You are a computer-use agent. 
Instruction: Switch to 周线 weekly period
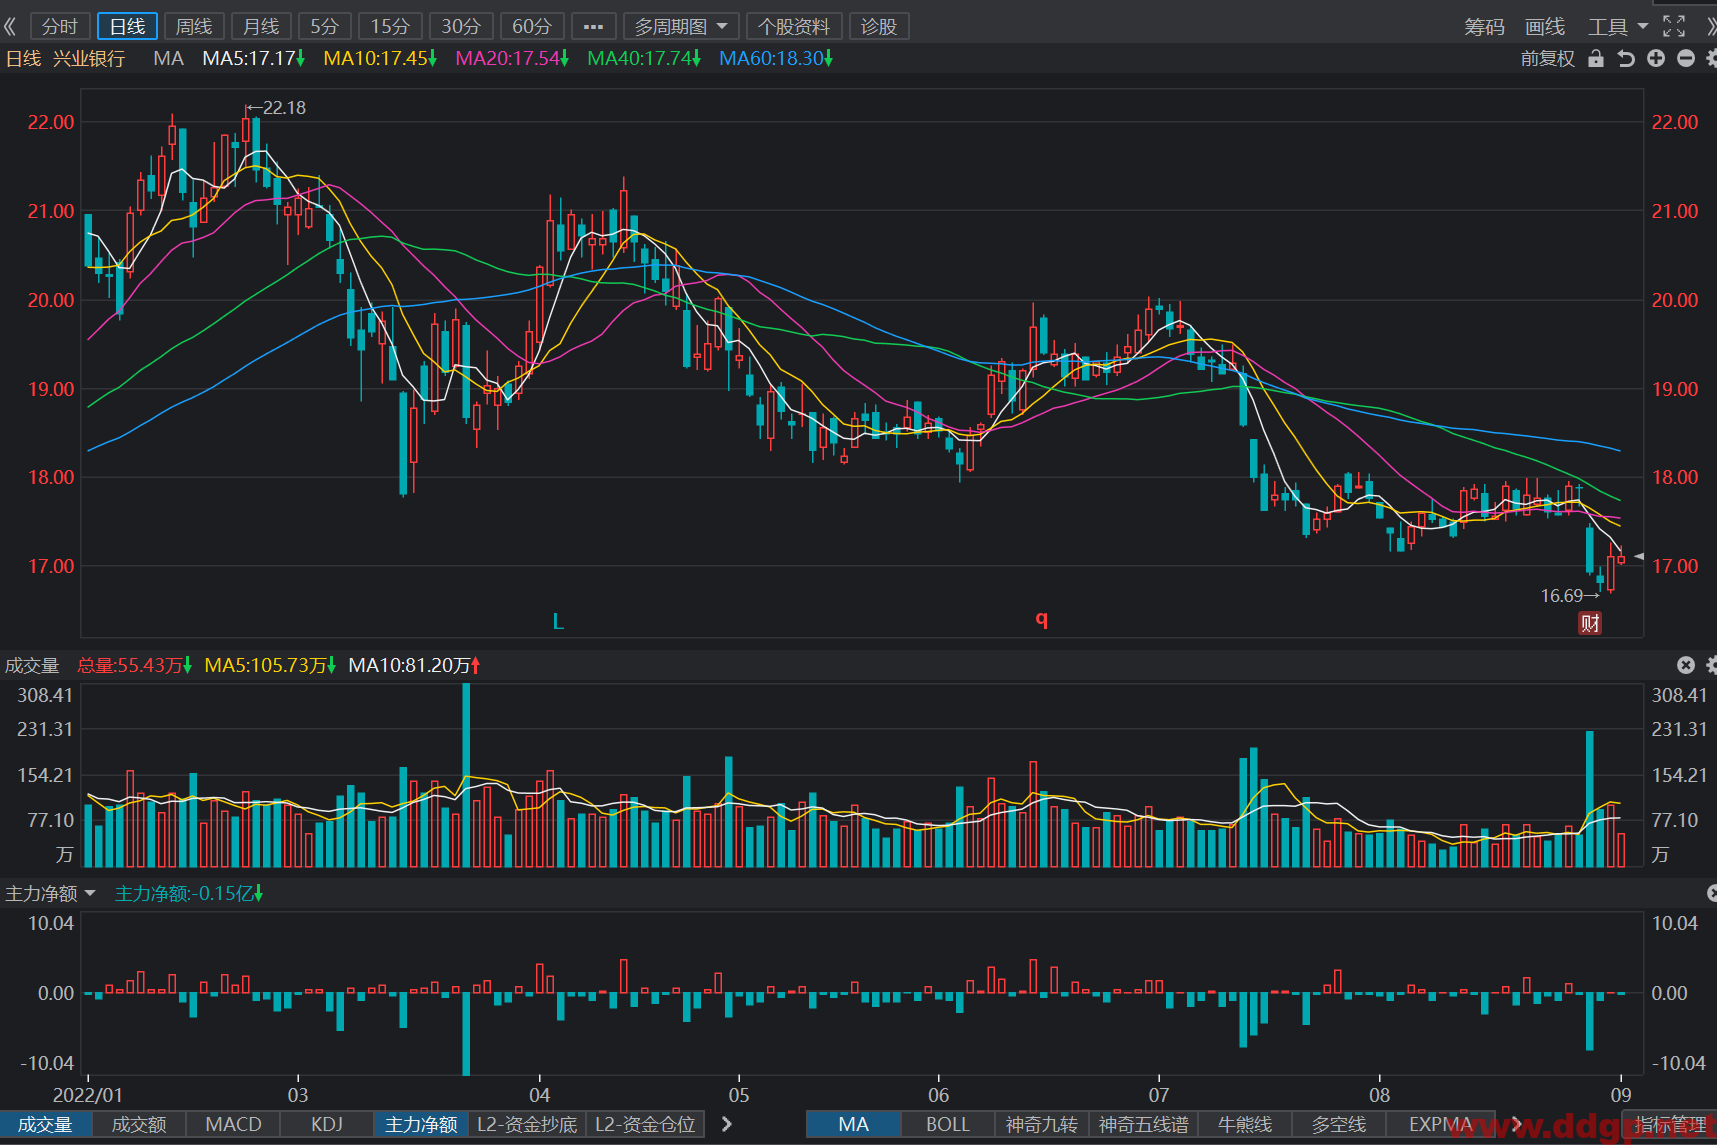[194, 26]
